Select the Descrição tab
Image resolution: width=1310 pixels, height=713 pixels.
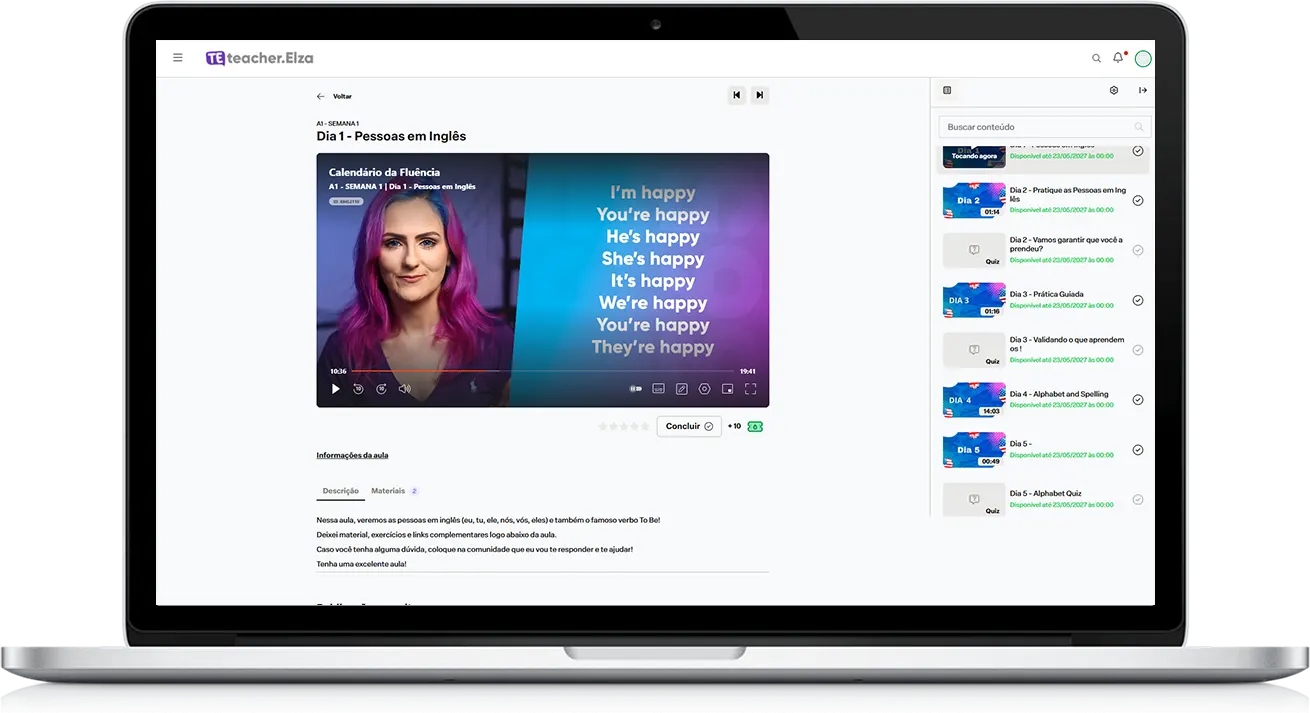point(340,491)
